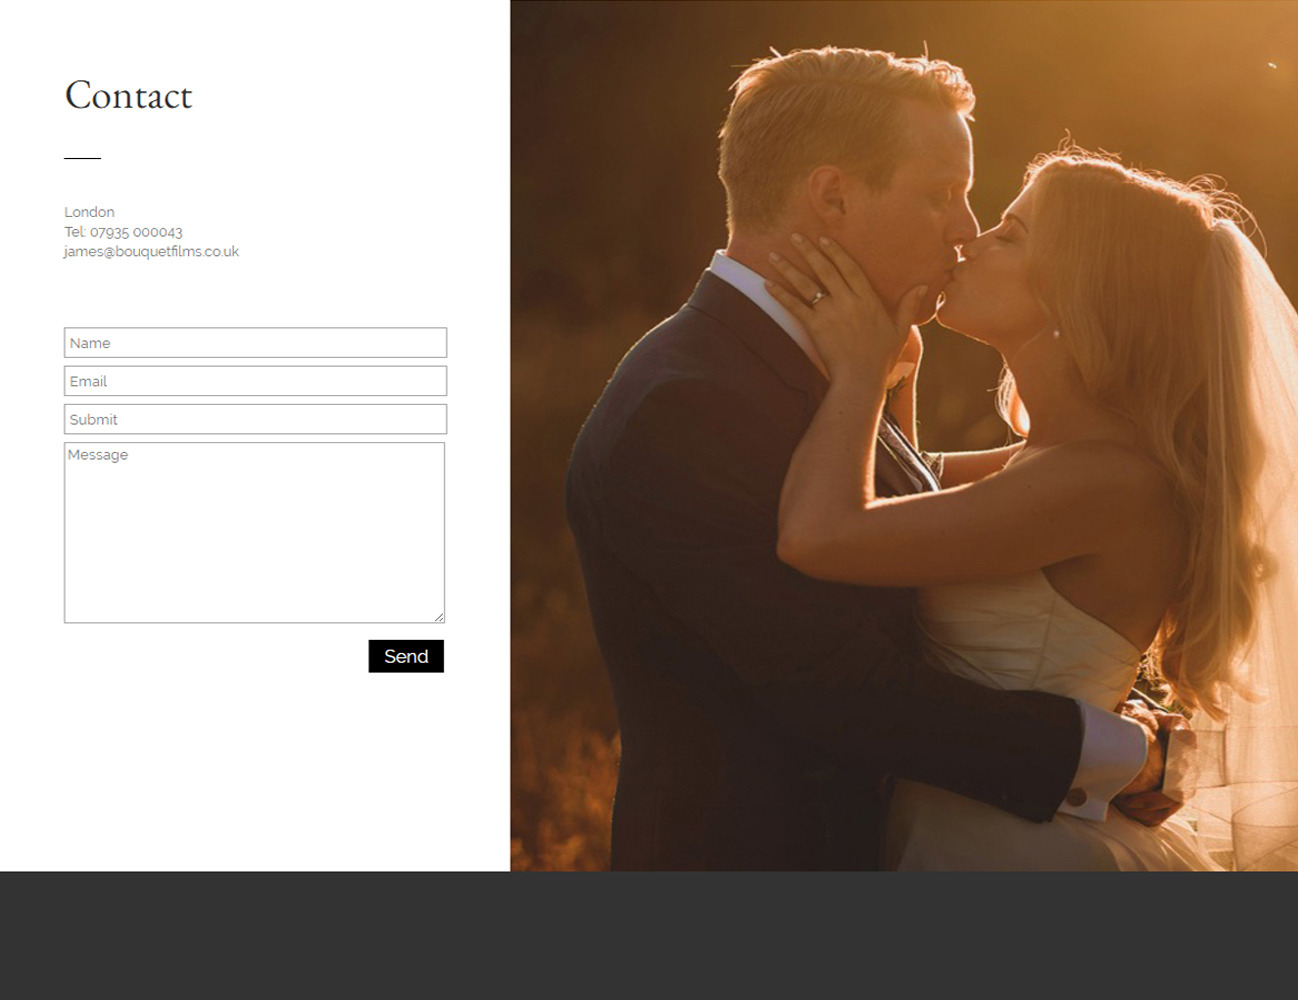
Task: Click the groom's shirt cufflink
Action: pos(1077,797)
